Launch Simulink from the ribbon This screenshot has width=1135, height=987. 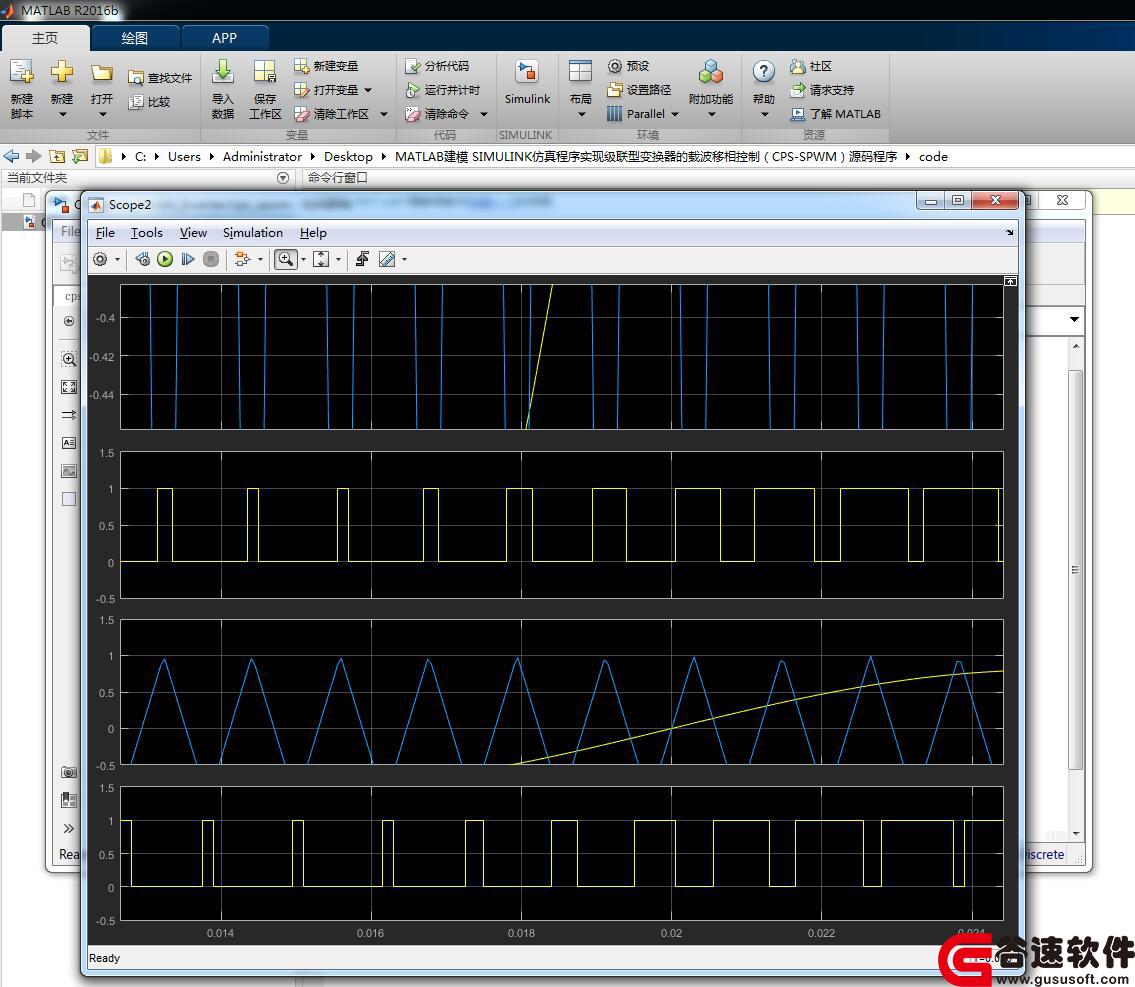(527, 84)
